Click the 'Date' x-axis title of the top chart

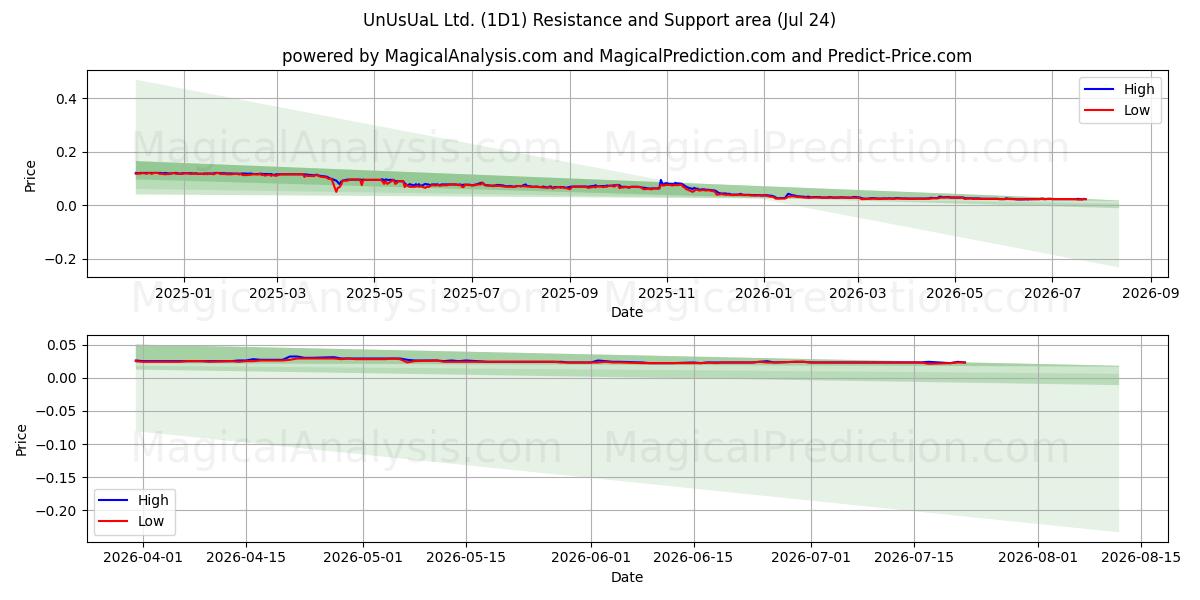point(627,312)
